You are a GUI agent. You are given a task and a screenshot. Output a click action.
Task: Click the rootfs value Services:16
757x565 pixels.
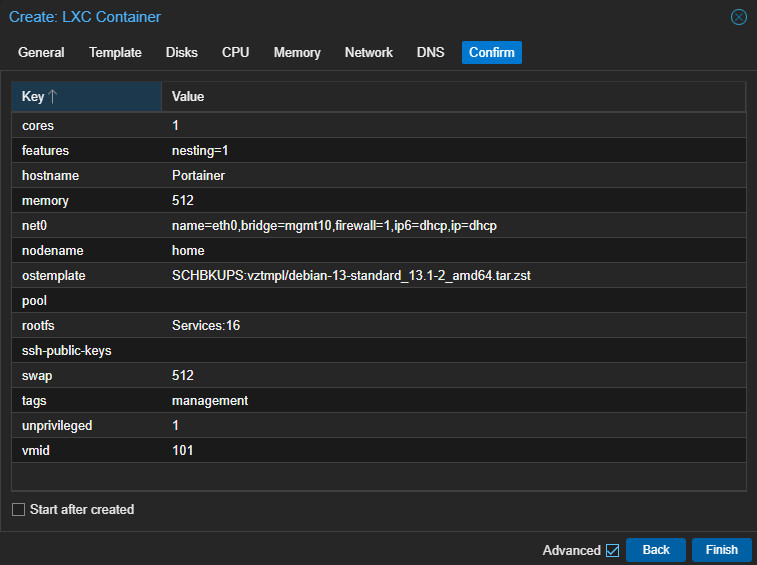206,325
